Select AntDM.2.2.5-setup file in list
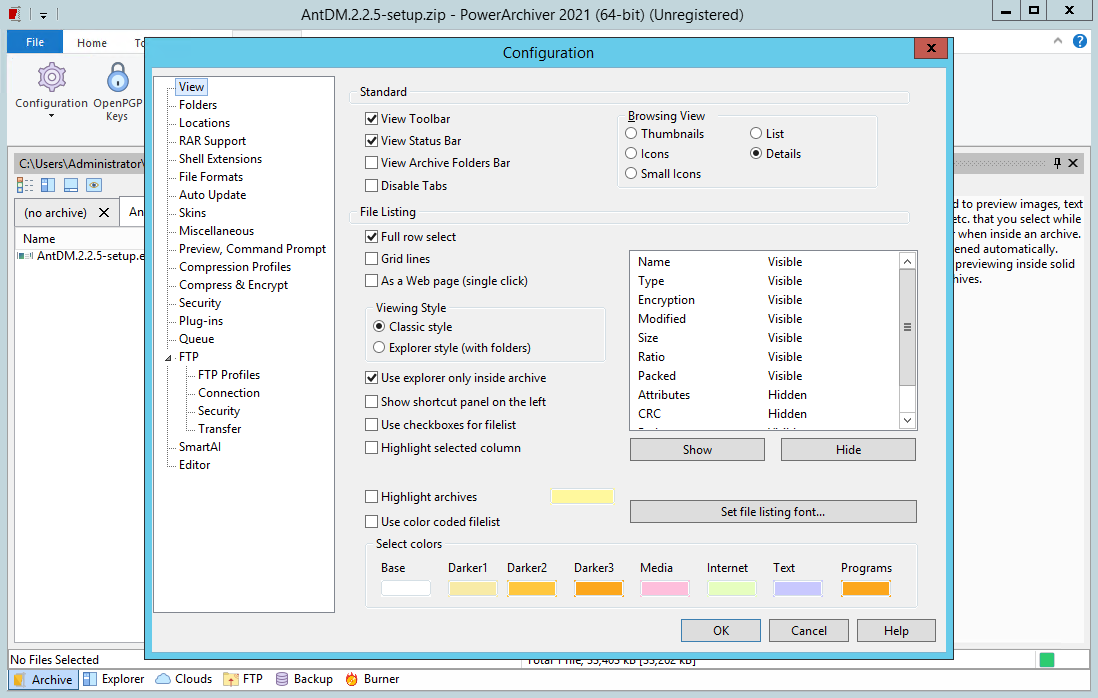The image size is (1098, 698). pos(81,256)
